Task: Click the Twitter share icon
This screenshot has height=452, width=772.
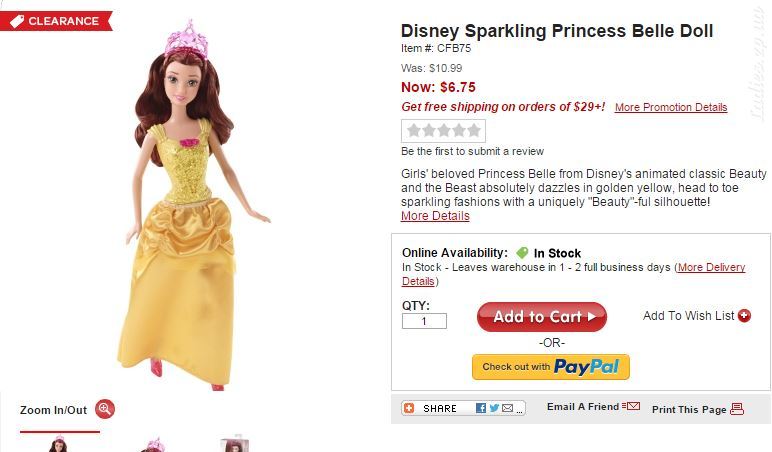Action: (x=494, y=408)
